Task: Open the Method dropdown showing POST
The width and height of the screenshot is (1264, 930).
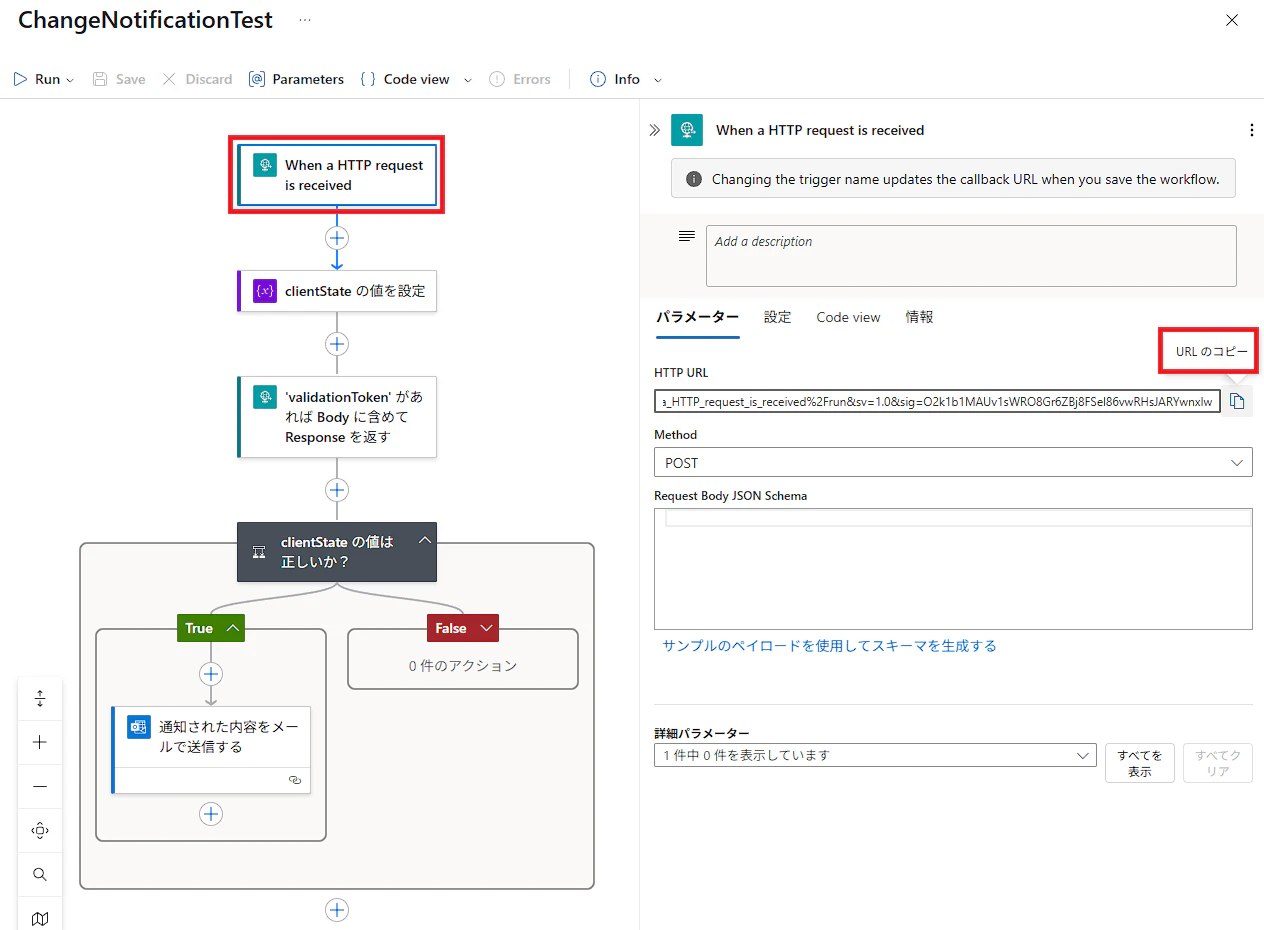Action: [953, 463]
